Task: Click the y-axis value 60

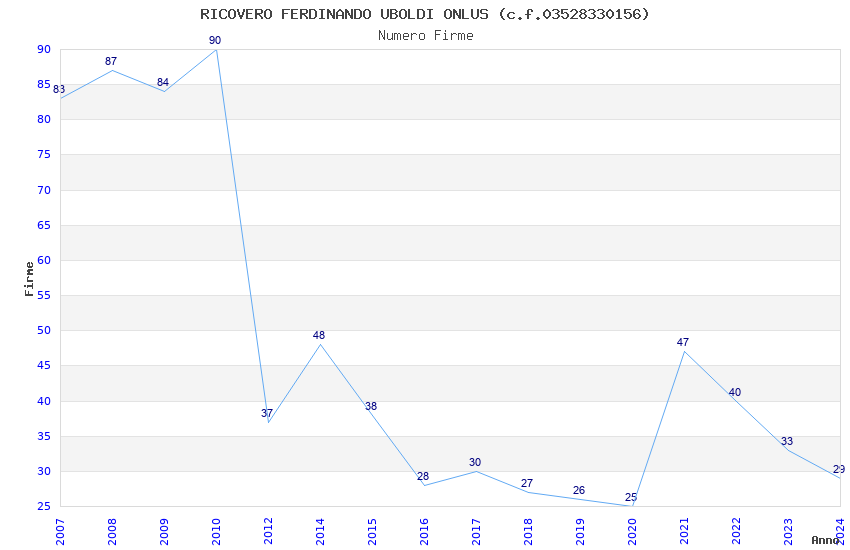Action: click(44, 260)
